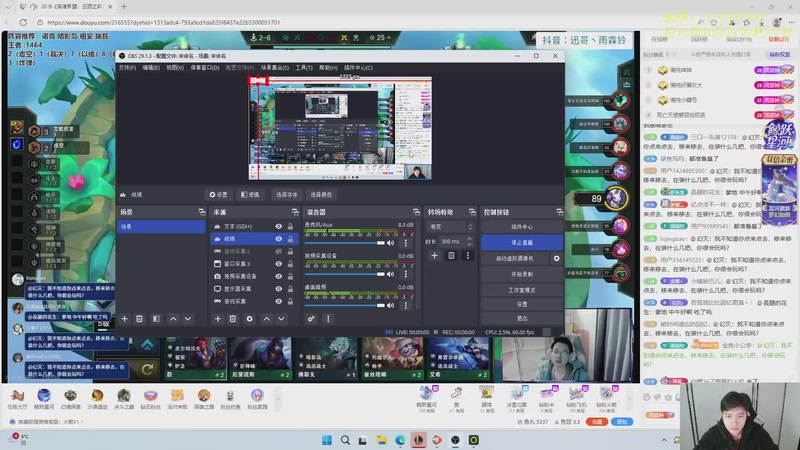Screen dimensions: 800x450
Task: Open source properties gear in 来源 toolbar
Action: [x=249, y=319]
